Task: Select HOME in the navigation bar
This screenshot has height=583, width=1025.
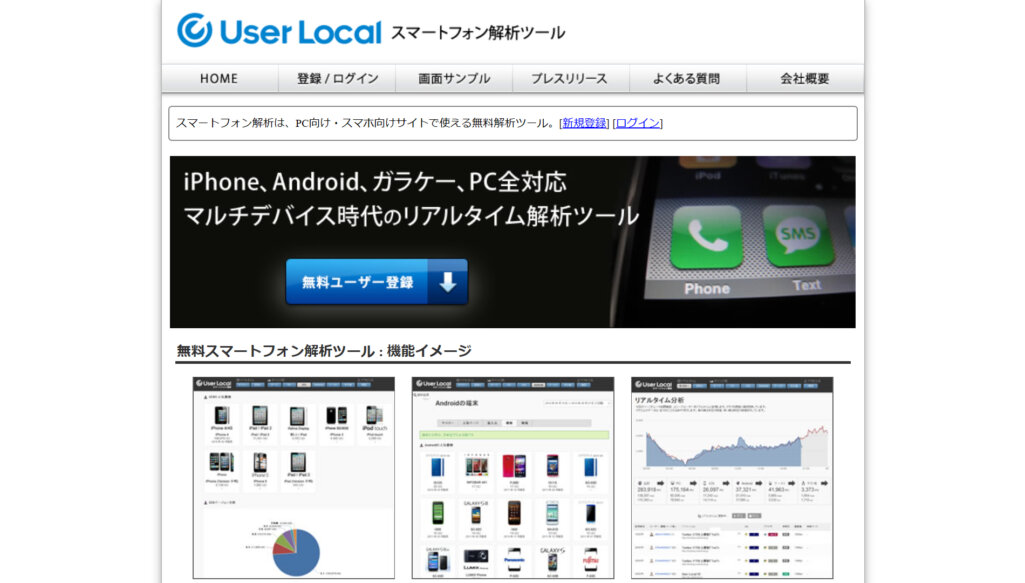Action: pos(218,77)
